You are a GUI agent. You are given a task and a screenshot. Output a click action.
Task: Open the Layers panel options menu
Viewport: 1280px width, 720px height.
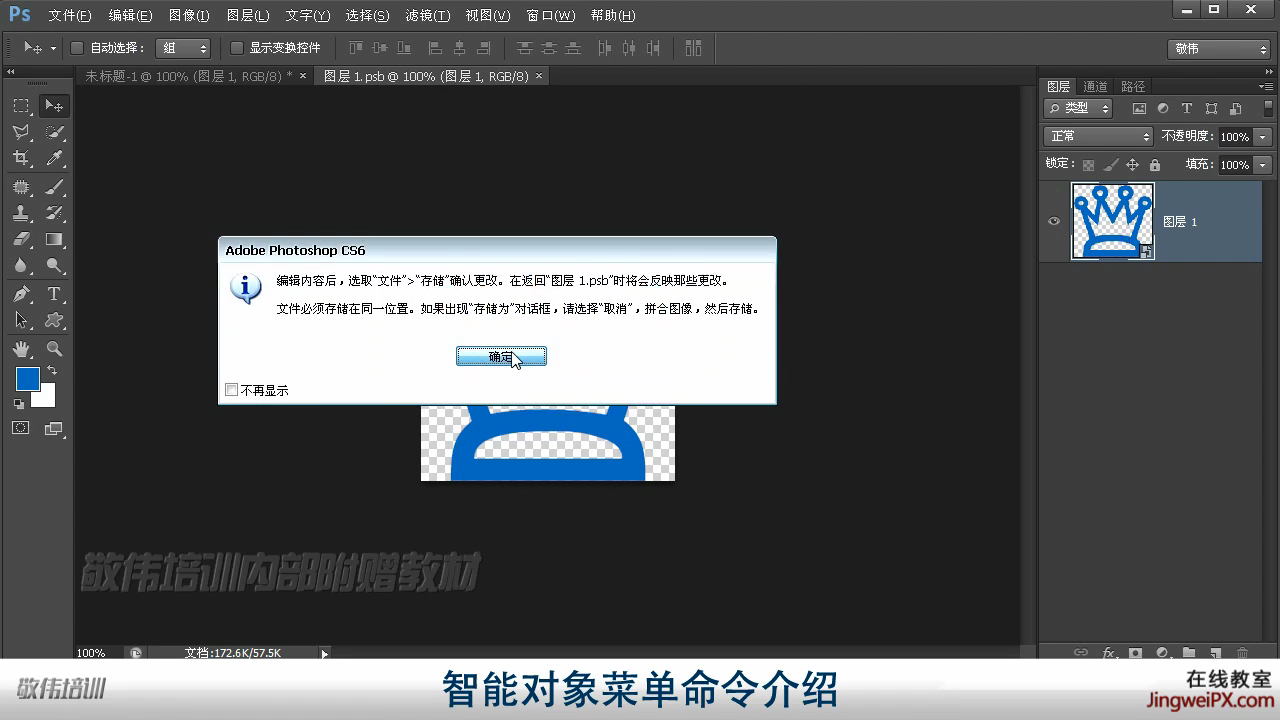click(x=1265, y=87)
